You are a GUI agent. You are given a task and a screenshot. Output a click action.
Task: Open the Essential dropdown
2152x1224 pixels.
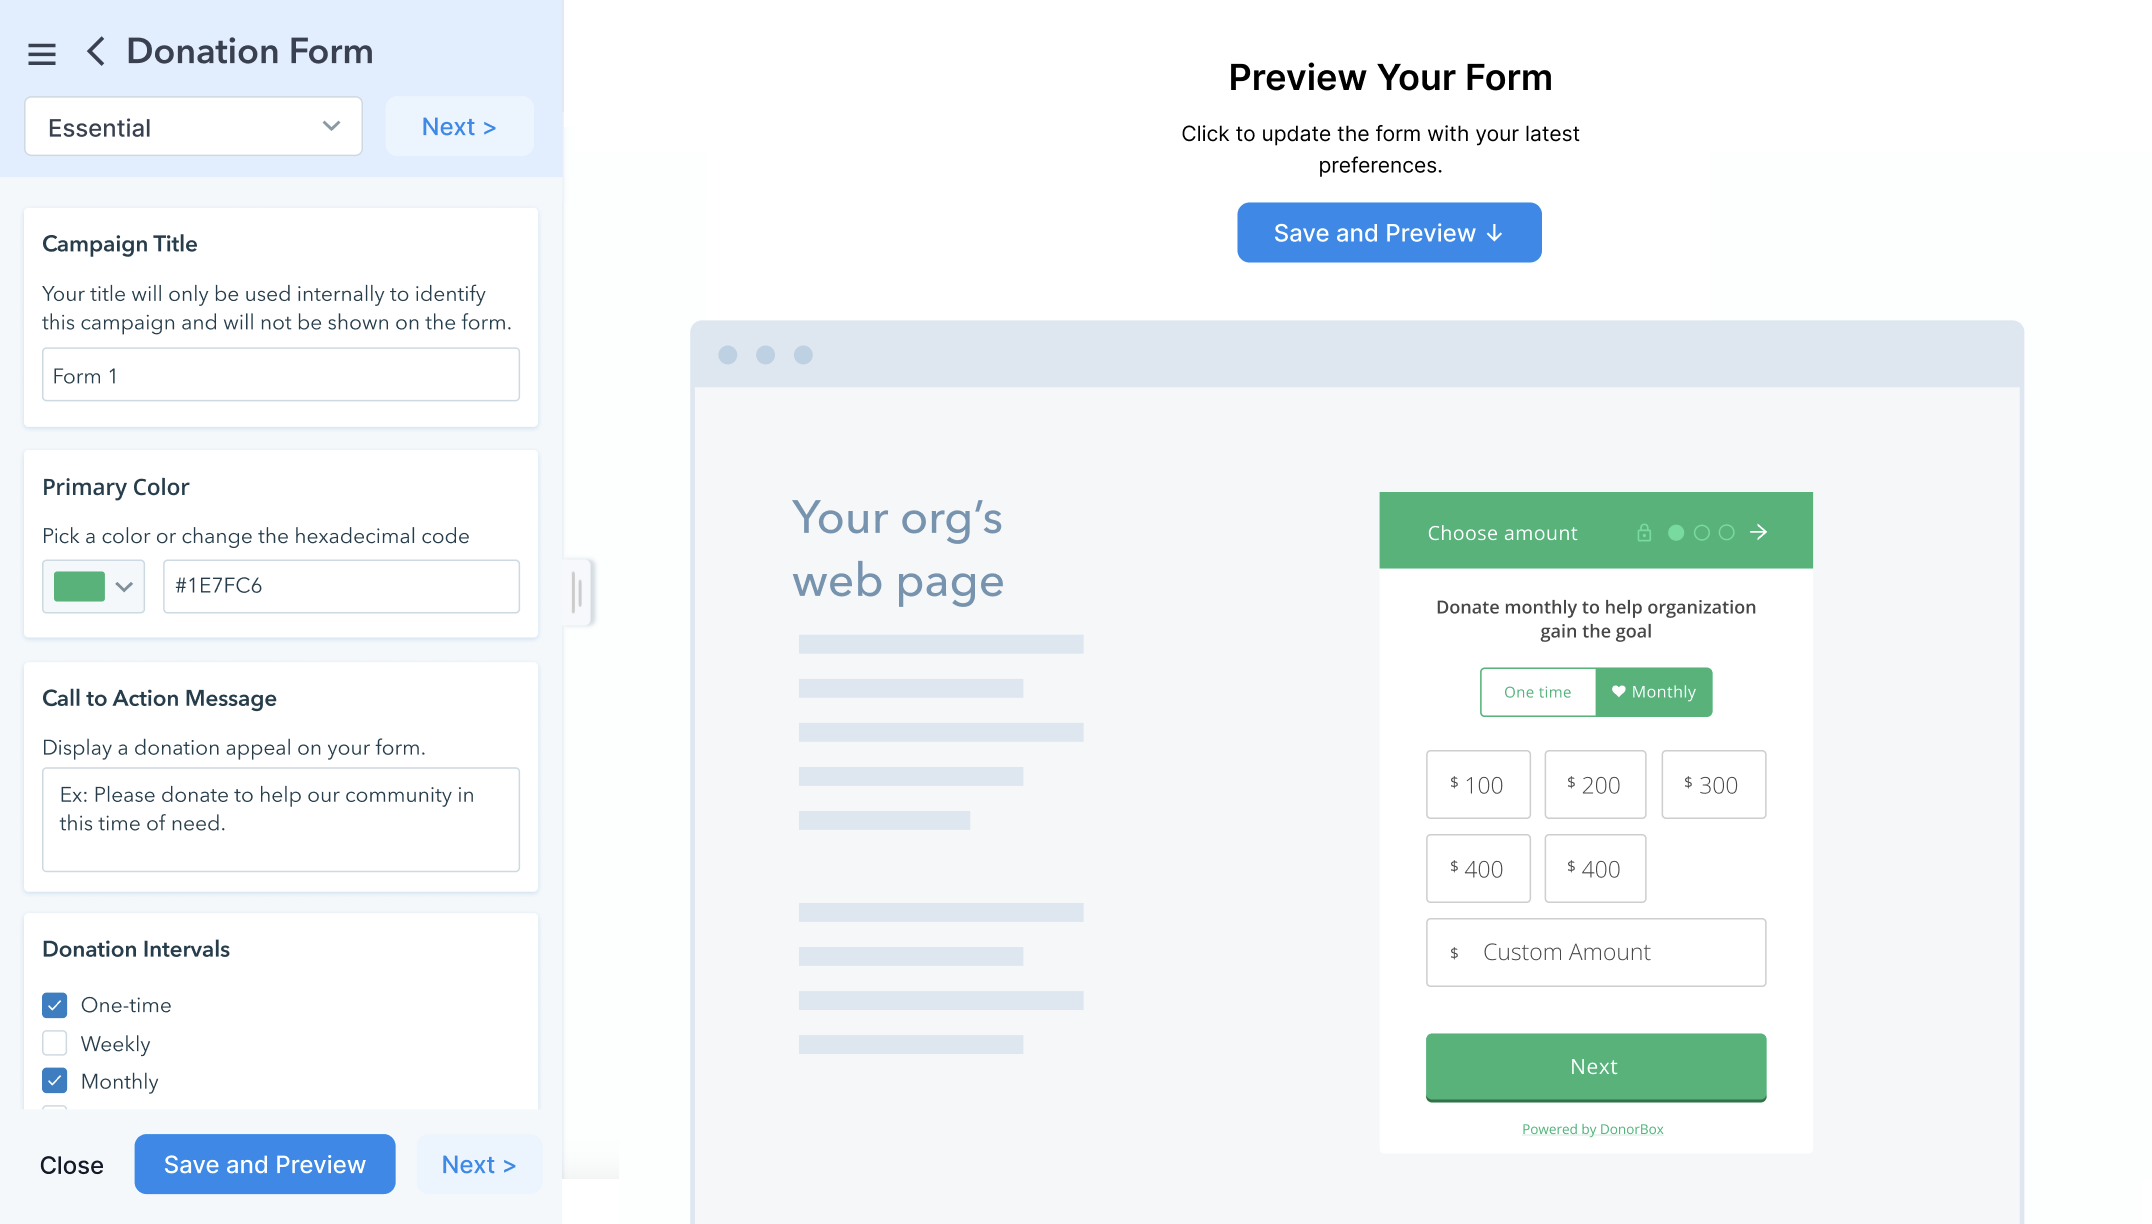193,127
